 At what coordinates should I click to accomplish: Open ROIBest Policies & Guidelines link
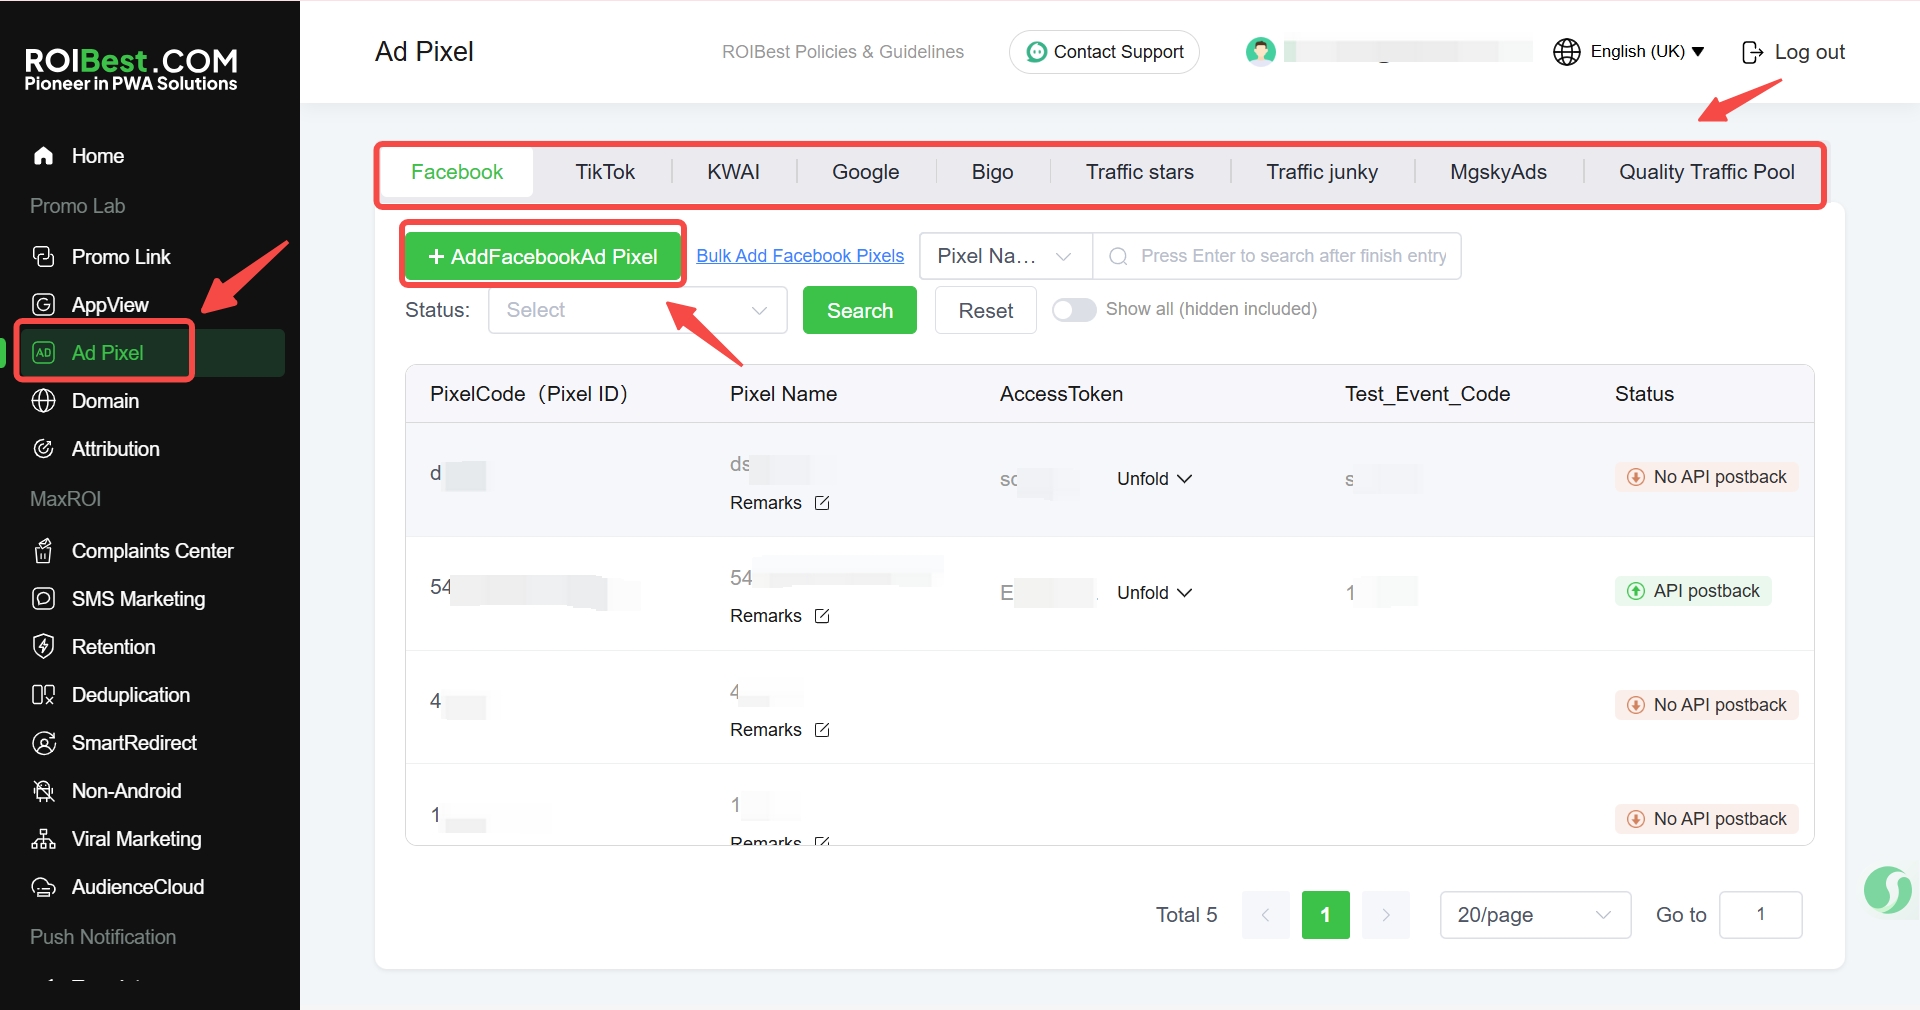click(843, 52)
